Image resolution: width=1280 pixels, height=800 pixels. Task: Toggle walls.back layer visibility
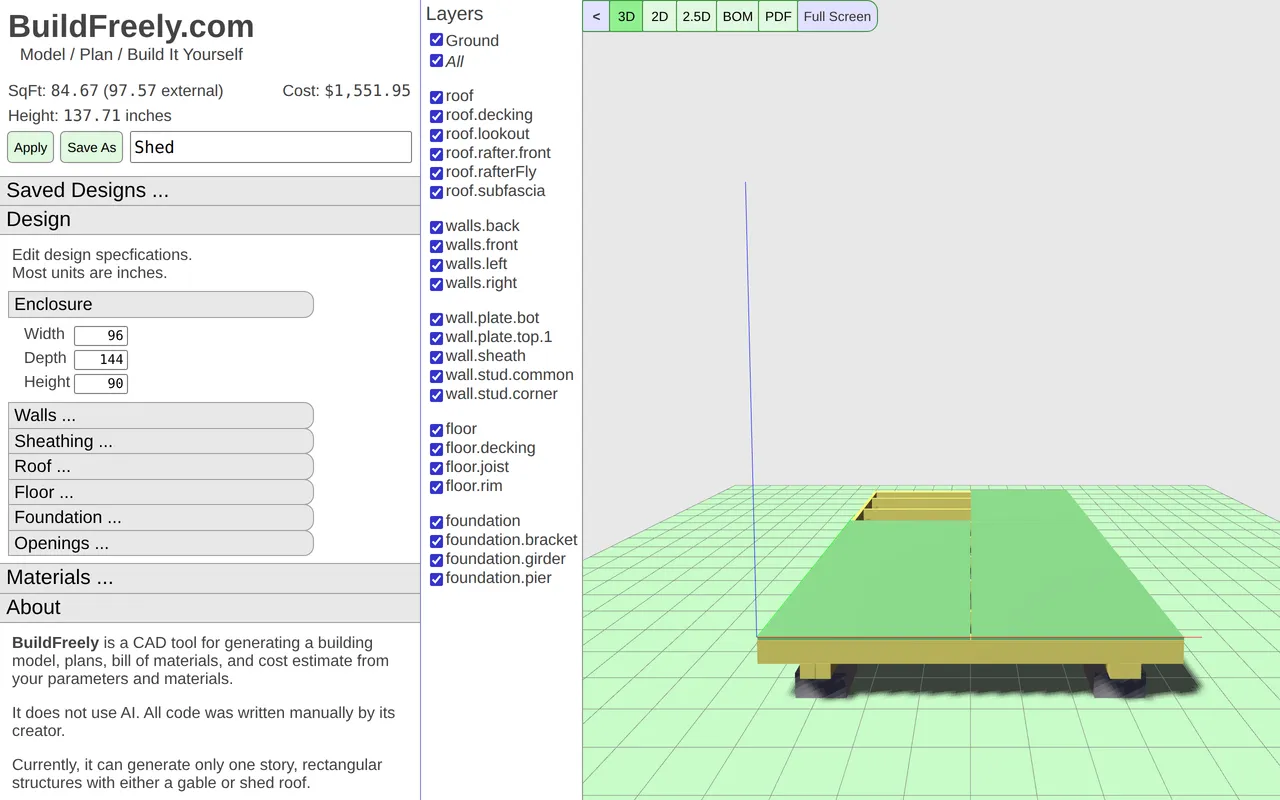click(x=436, y=227)
